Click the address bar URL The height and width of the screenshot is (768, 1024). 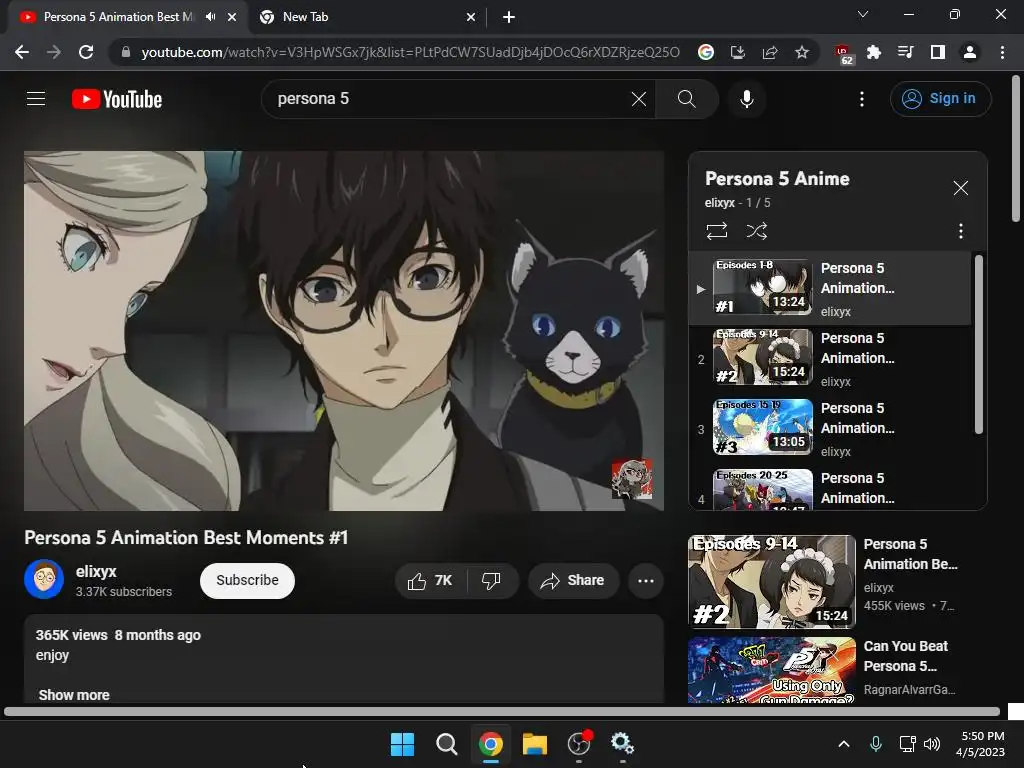tap(410, 52)
